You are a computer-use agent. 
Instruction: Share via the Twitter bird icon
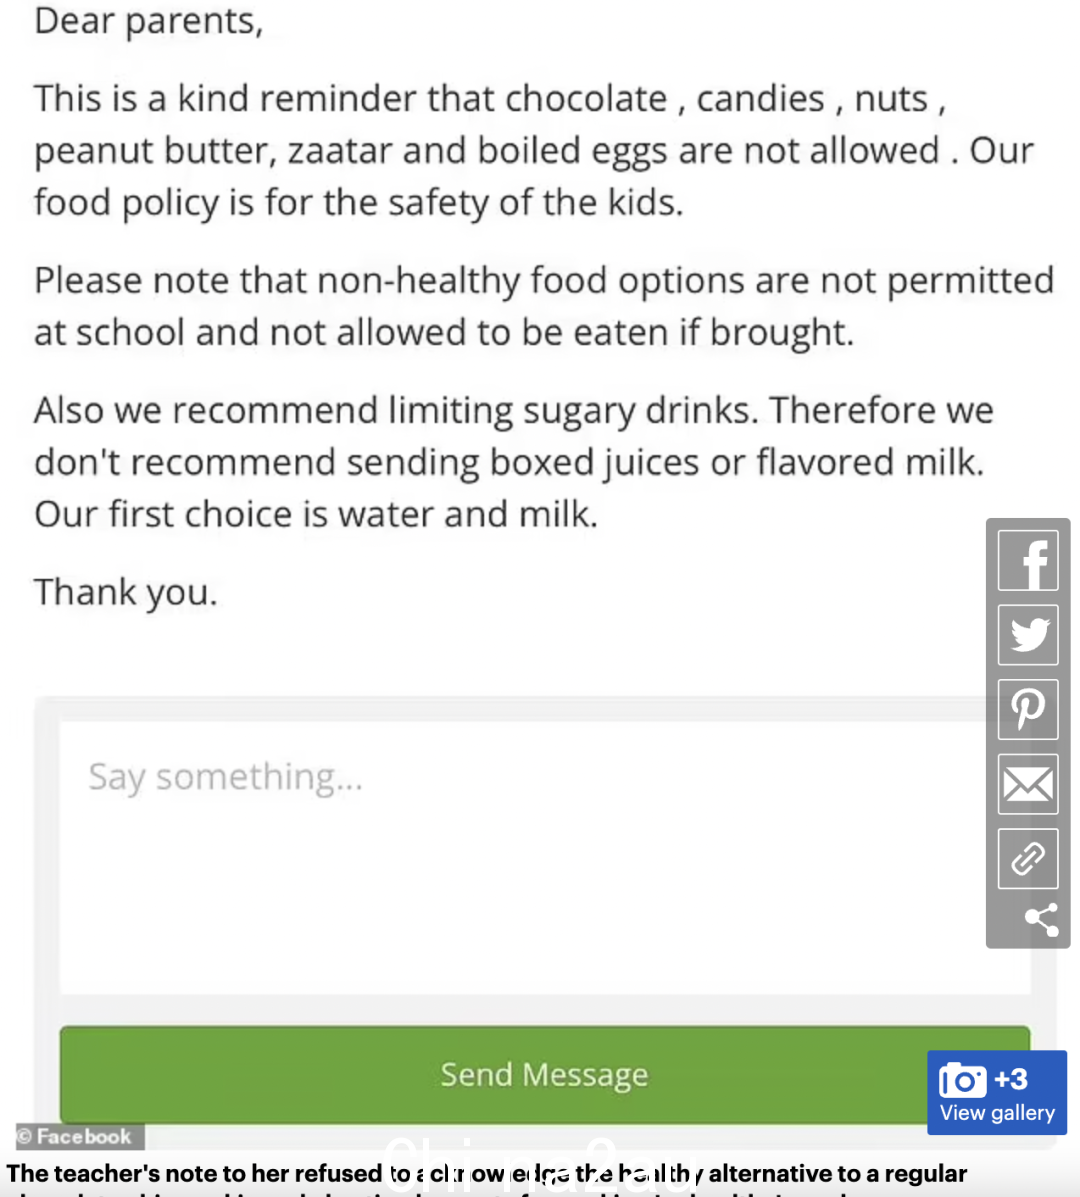coord(1027,635)
